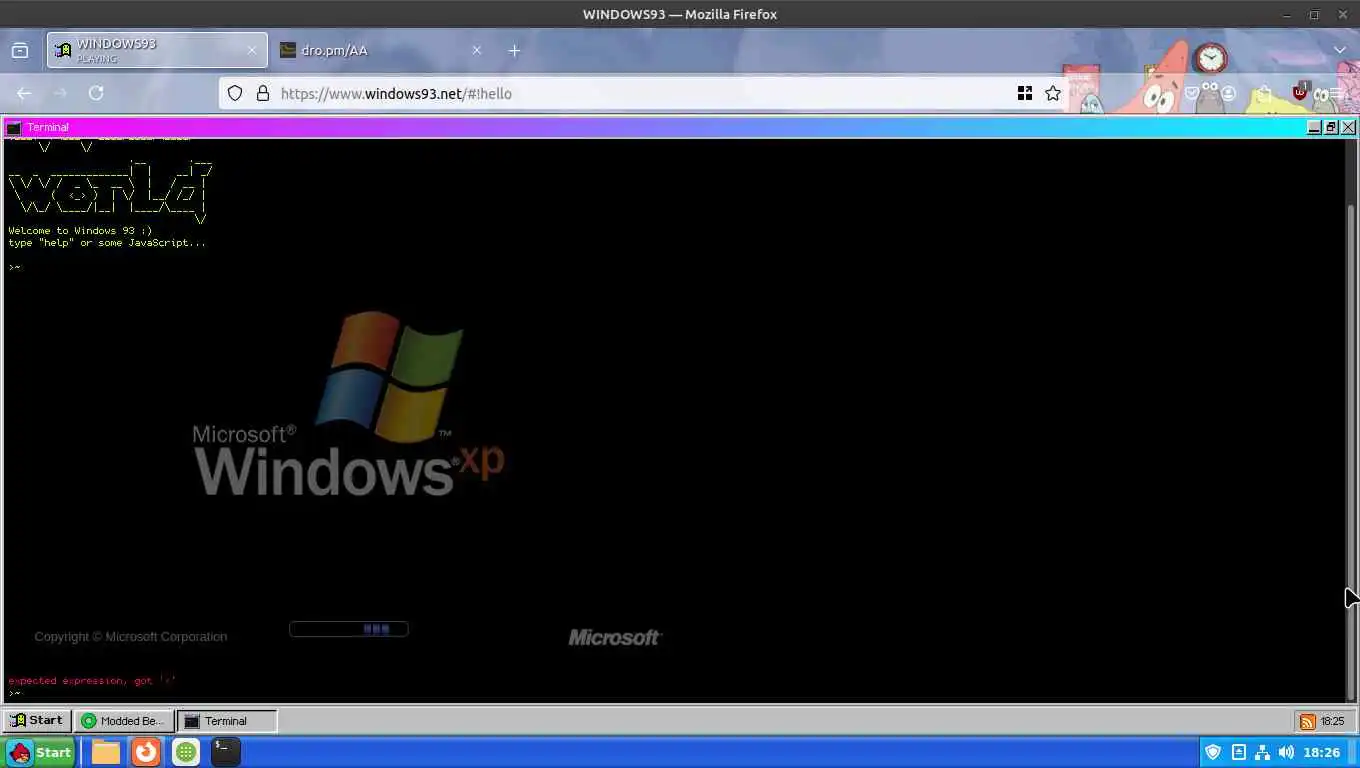Minimize the Terminal window
Screen dimensions: 1360x768
click(1315, 127)
